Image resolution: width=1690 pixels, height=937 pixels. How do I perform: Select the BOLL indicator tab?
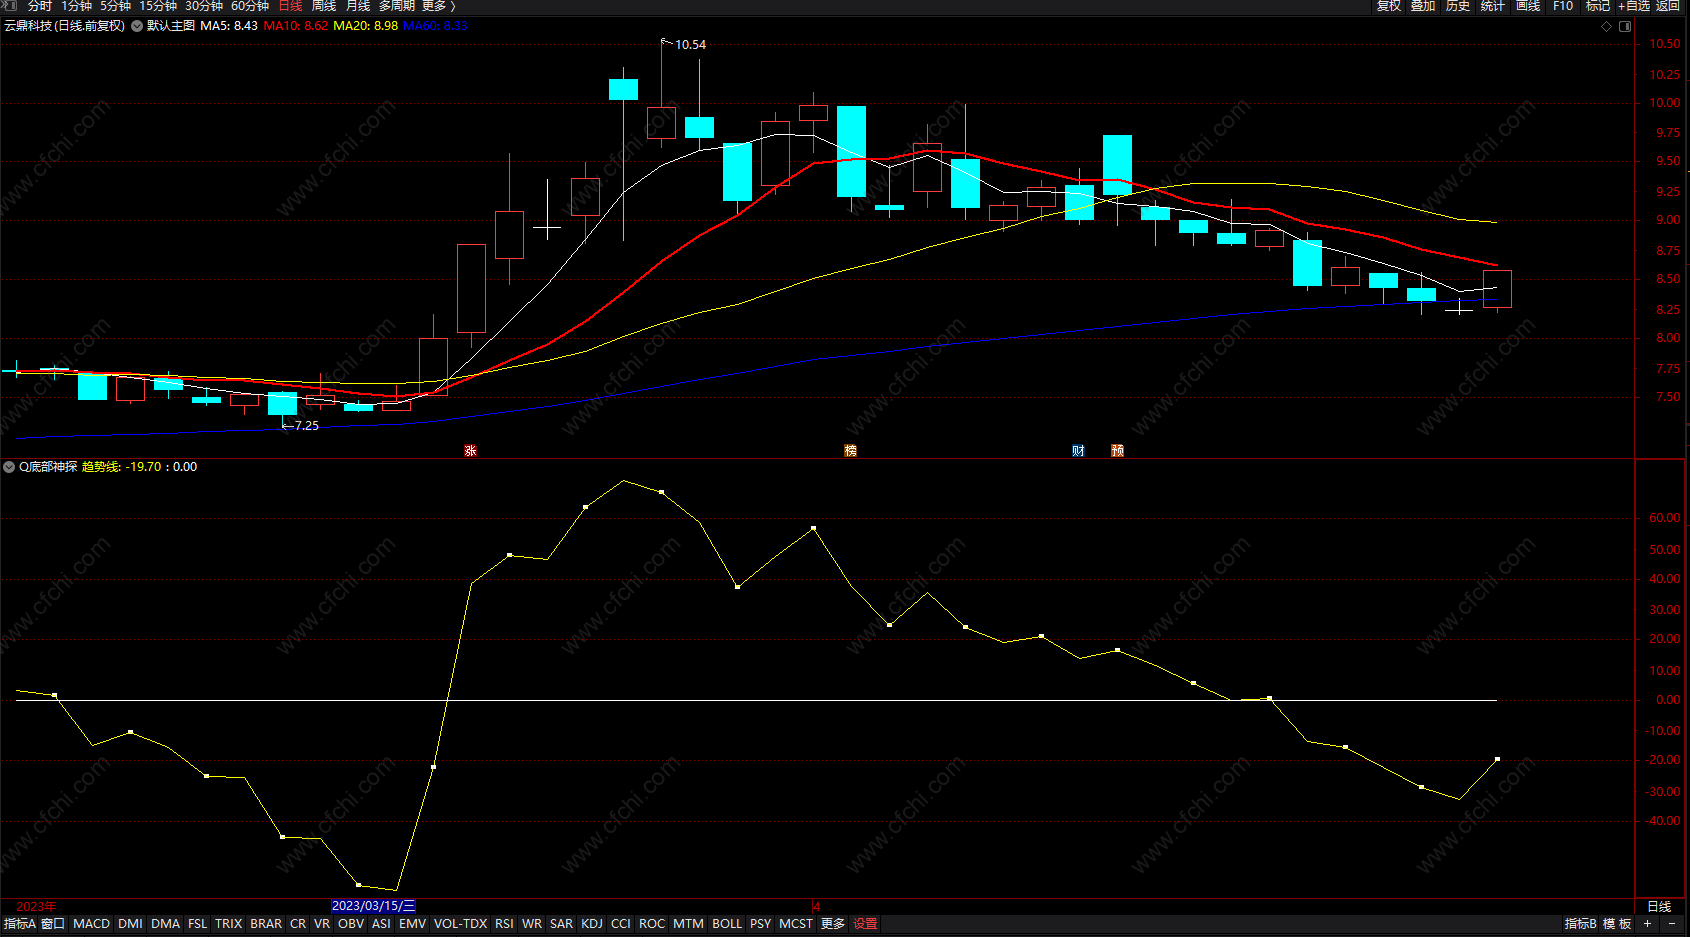point(727,924)
